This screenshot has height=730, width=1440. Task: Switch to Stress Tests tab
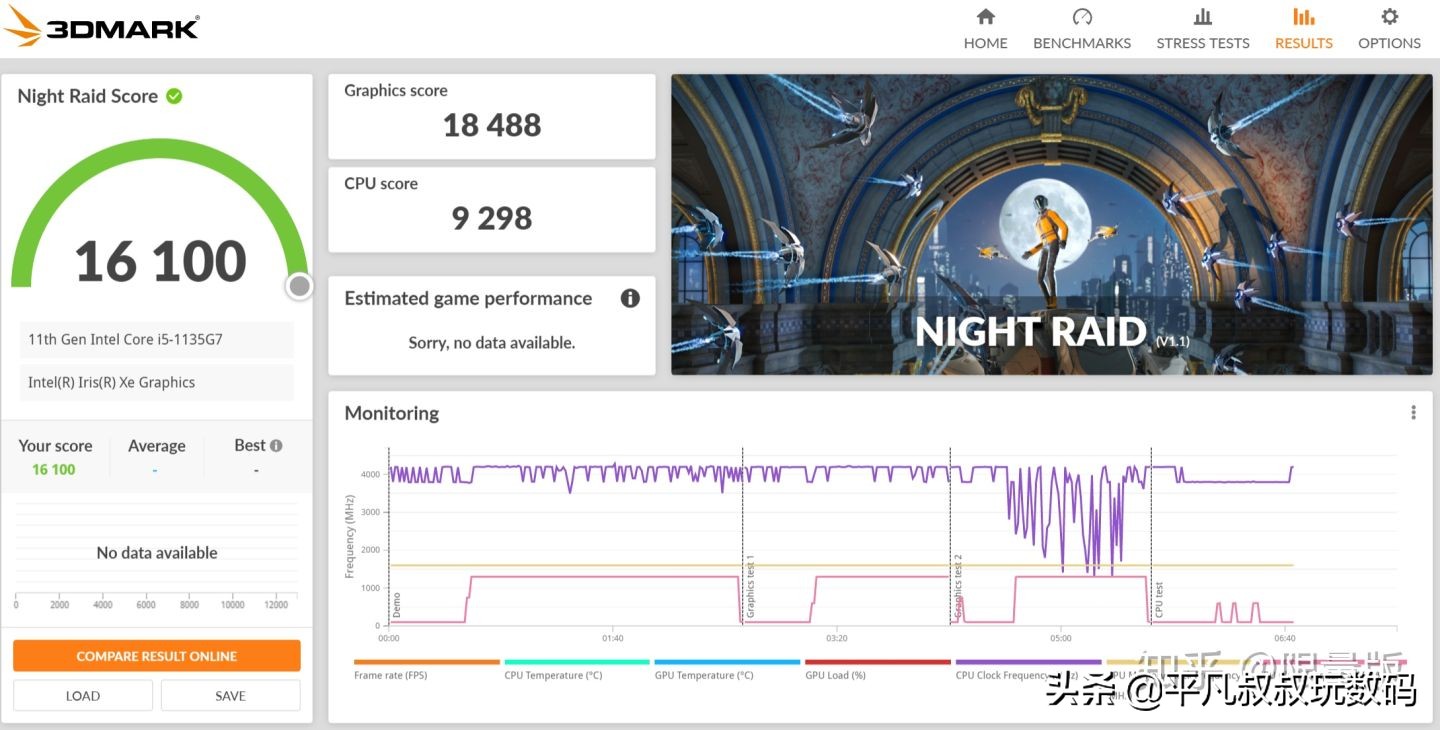point(1203,29)
